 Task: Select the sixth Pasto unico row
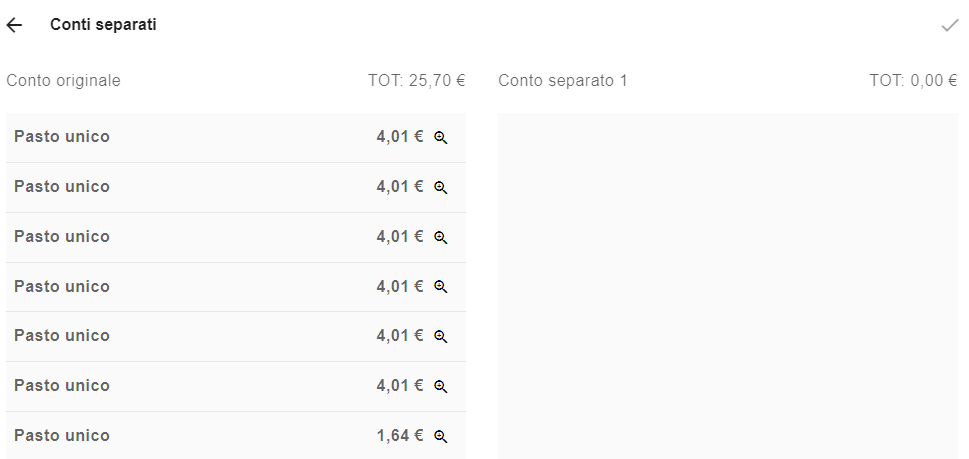[235, 386]
